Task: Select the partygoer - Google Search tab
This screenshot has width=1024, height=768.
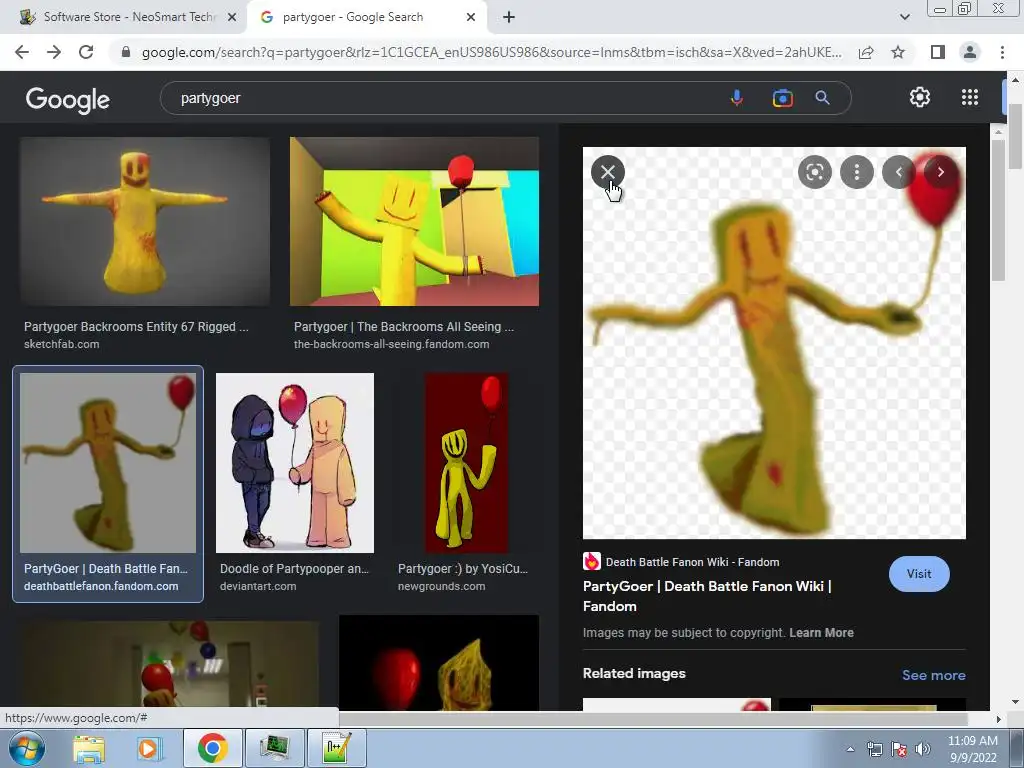Action: pyautogui.click(x=368, y=17)
